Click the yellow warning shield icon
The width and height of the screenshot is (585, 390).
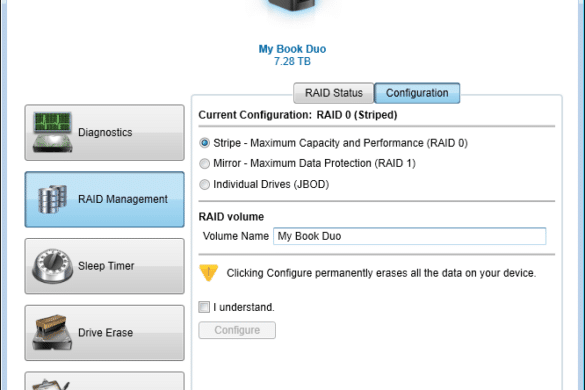tap(209, 273)
